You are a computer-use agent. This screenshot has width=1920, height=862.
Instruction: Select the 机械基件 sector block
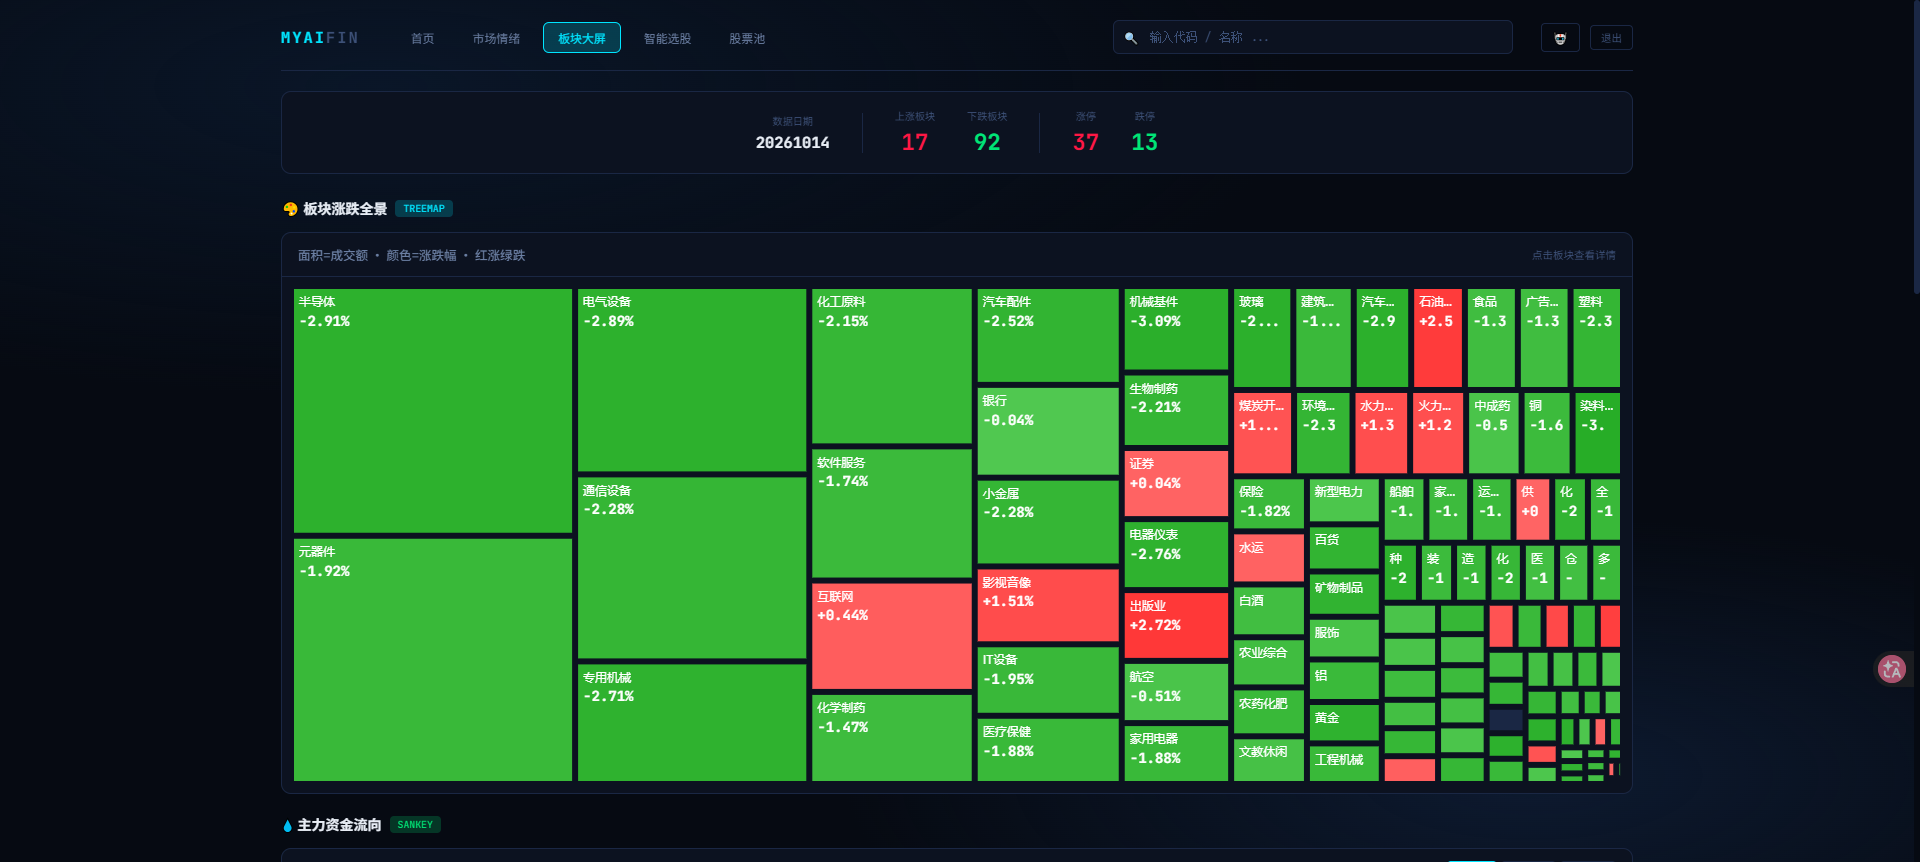pos(1176,330)
